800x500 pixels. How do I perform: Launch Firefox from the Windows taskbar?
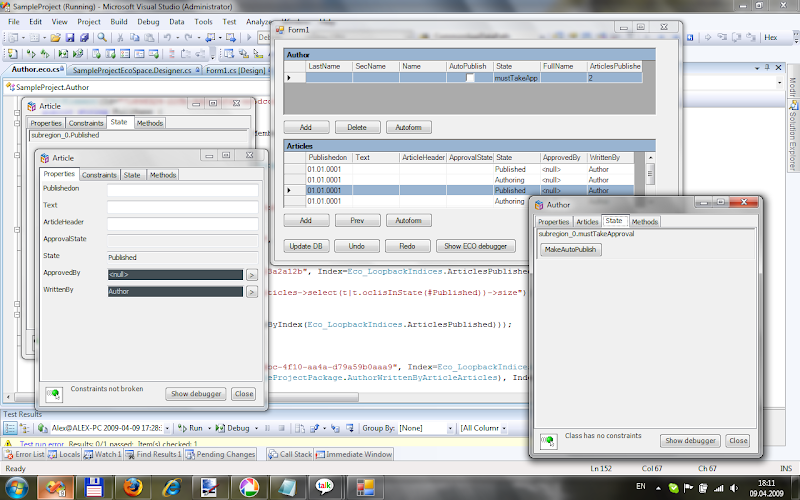(131, 486)
